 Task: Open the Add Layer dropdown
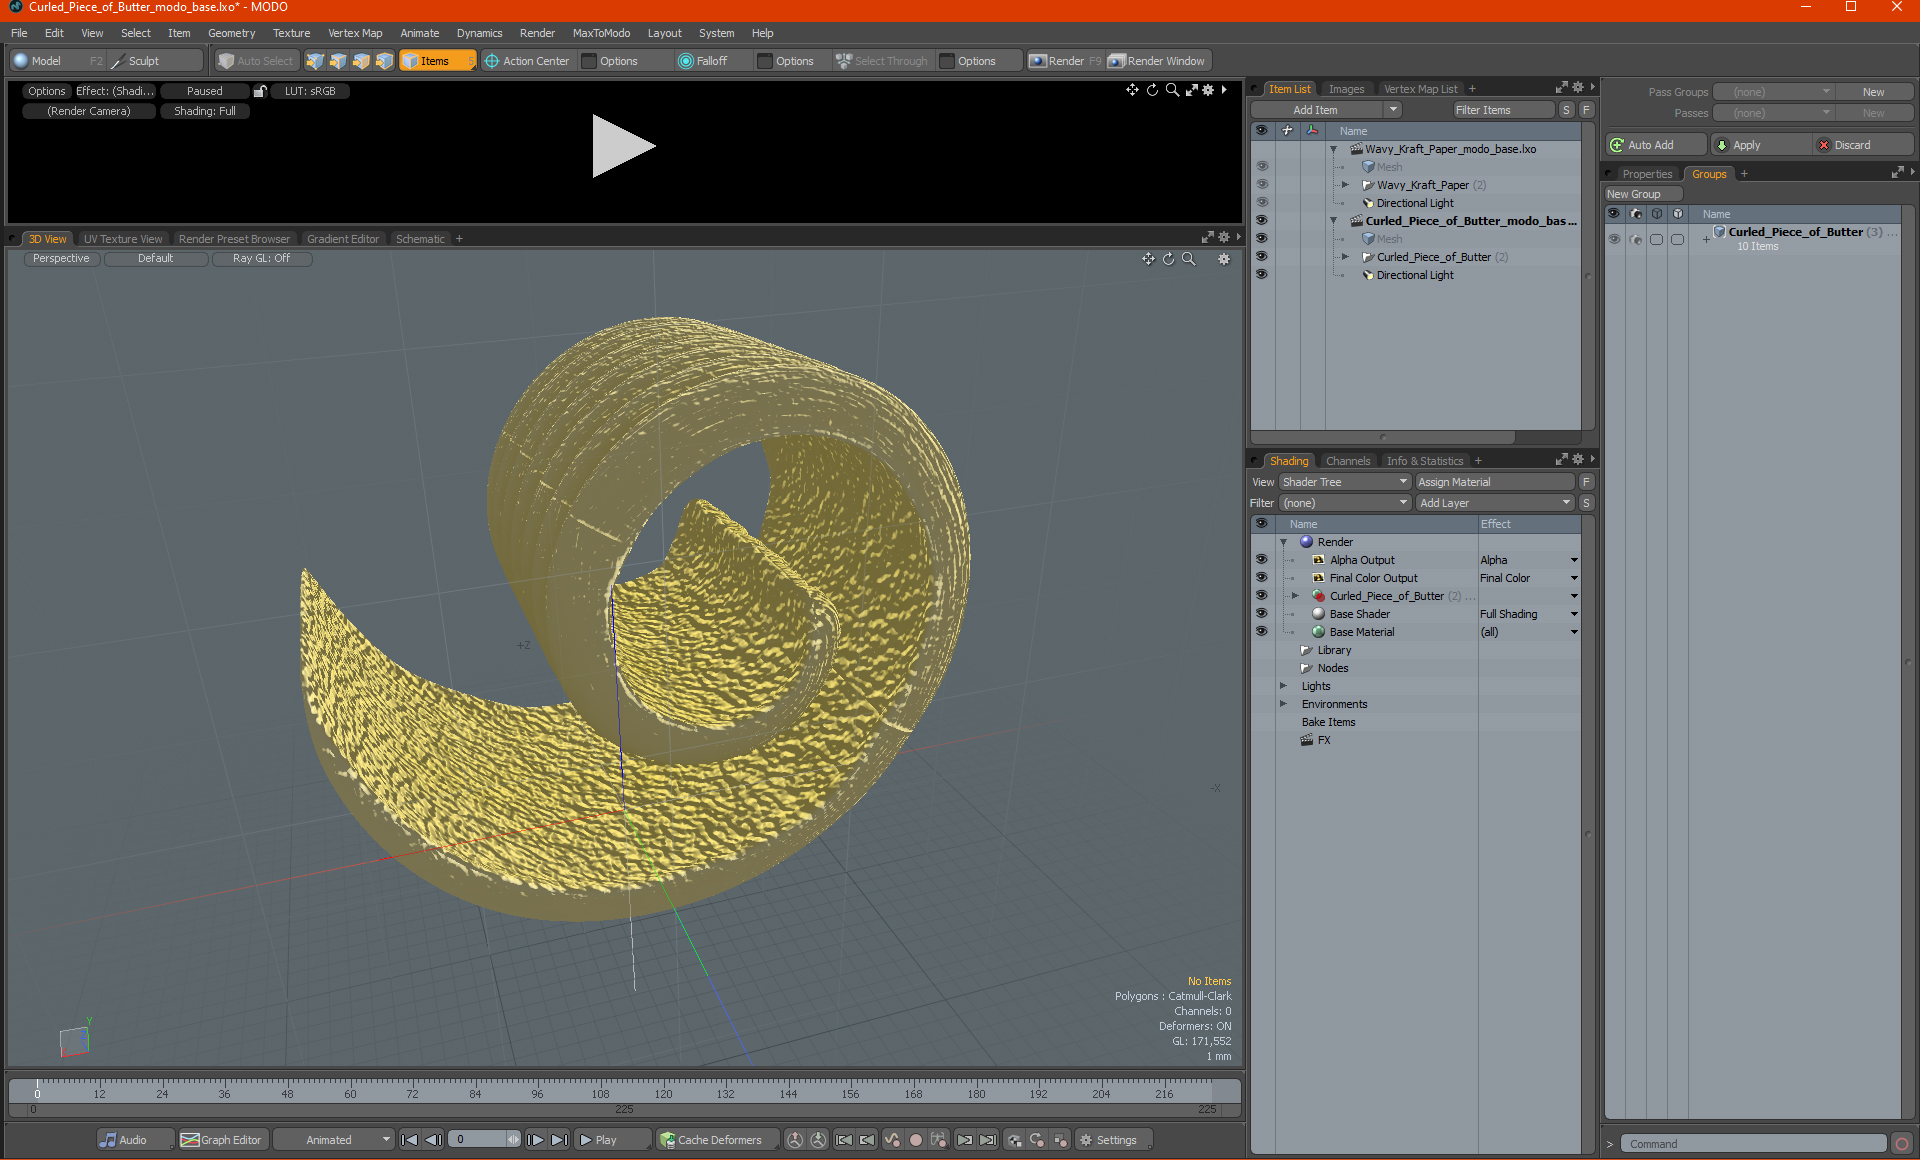click(x=1494, y=503)
